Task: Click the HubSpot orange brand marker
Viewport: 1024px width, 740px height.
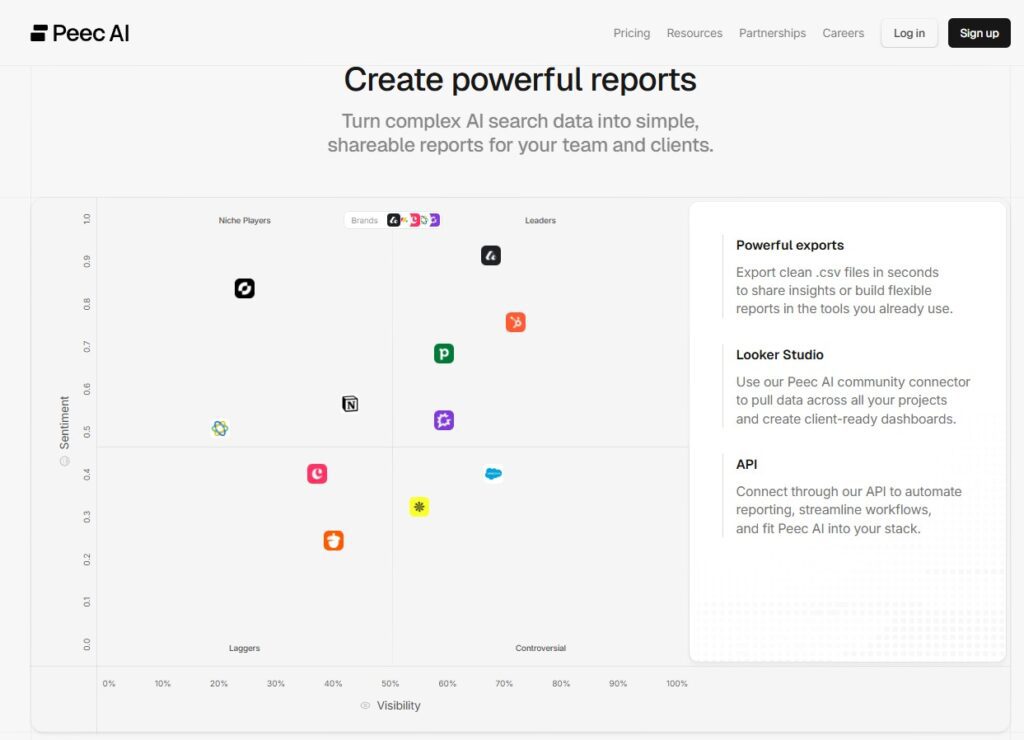Action: point(515,322)
